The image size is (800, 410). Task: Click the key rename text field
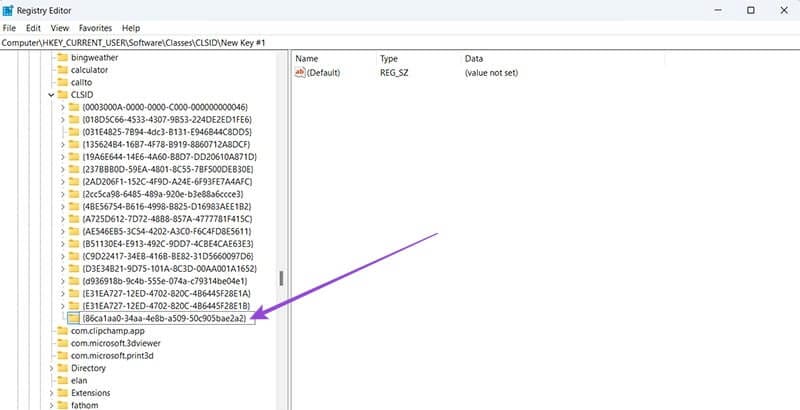(168, 318)
